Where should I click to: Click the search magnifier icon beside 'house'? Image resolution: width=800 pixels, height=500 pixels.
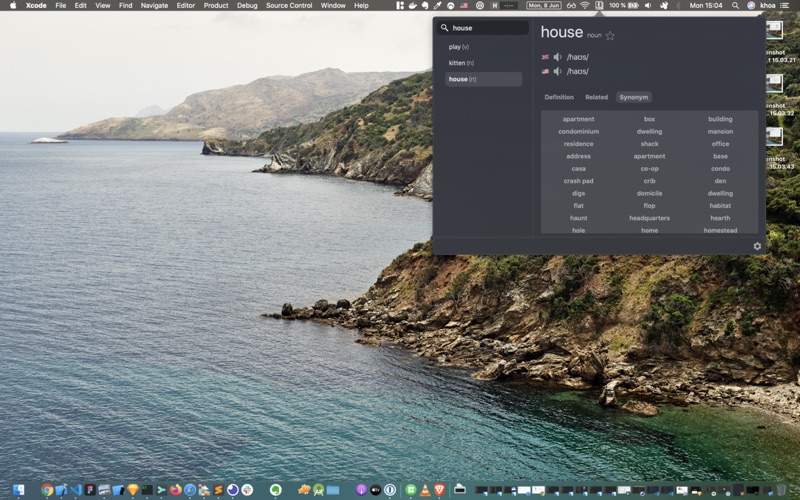(444, 28)
